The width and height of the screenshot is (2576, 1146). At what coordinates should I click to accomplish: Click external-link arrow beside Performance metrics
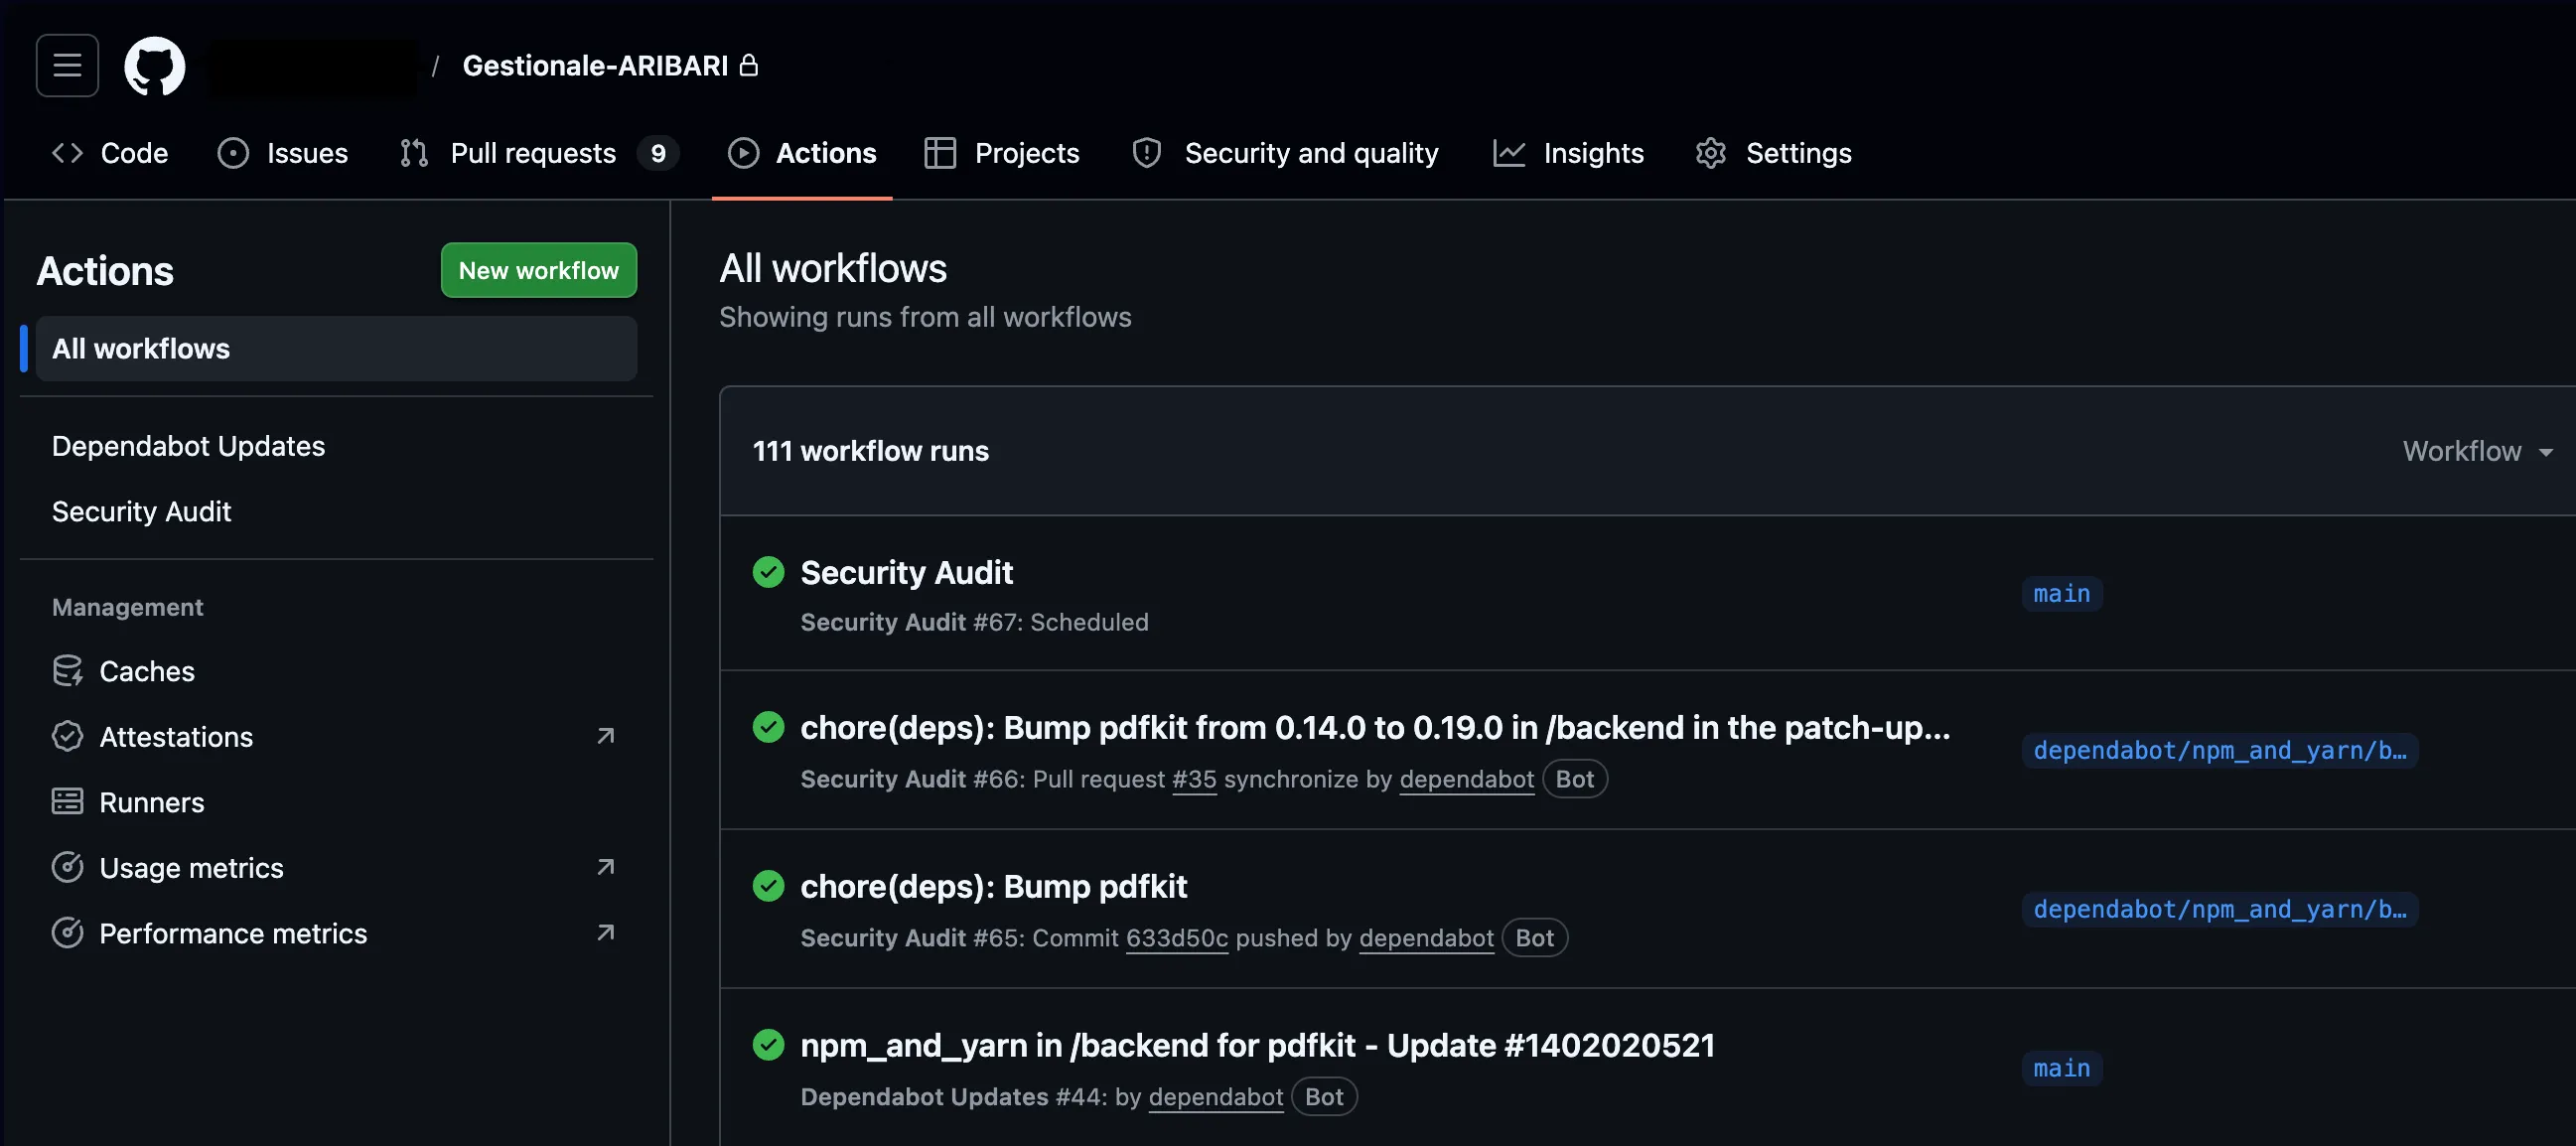pos(606,933)
